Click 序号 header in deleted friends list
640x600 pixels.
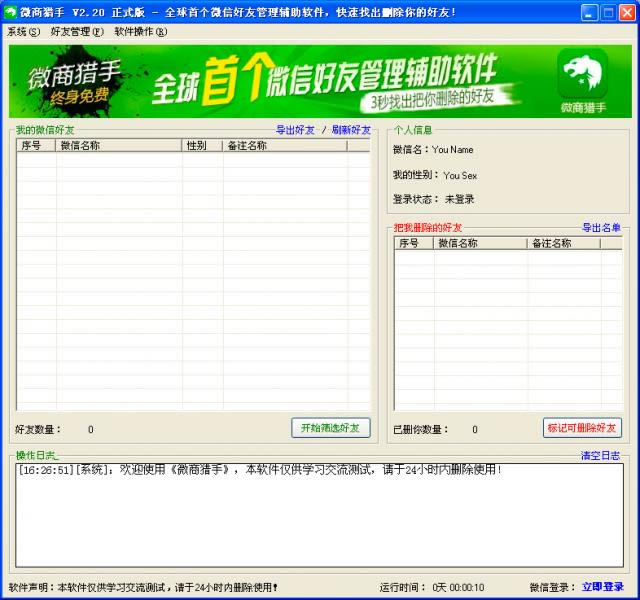(x=414, y=244)
